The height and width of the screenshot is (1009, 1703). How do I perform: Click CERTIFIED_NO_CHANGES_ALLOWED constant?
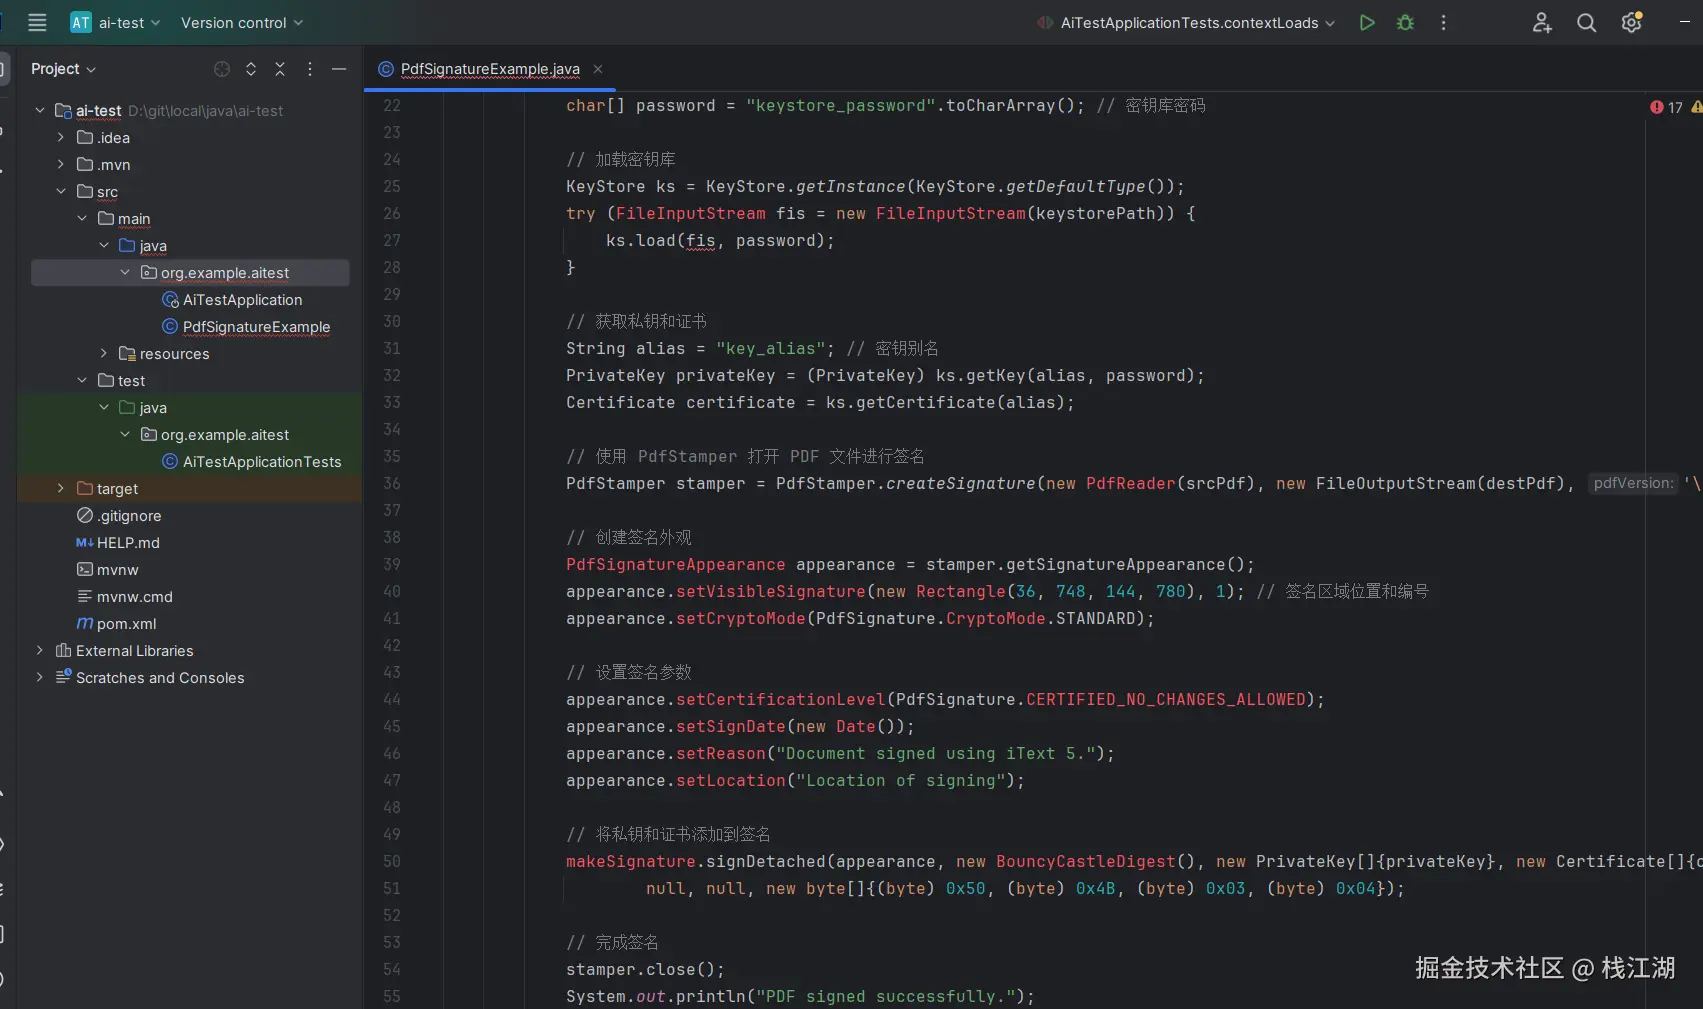(x=1166, y=699)
